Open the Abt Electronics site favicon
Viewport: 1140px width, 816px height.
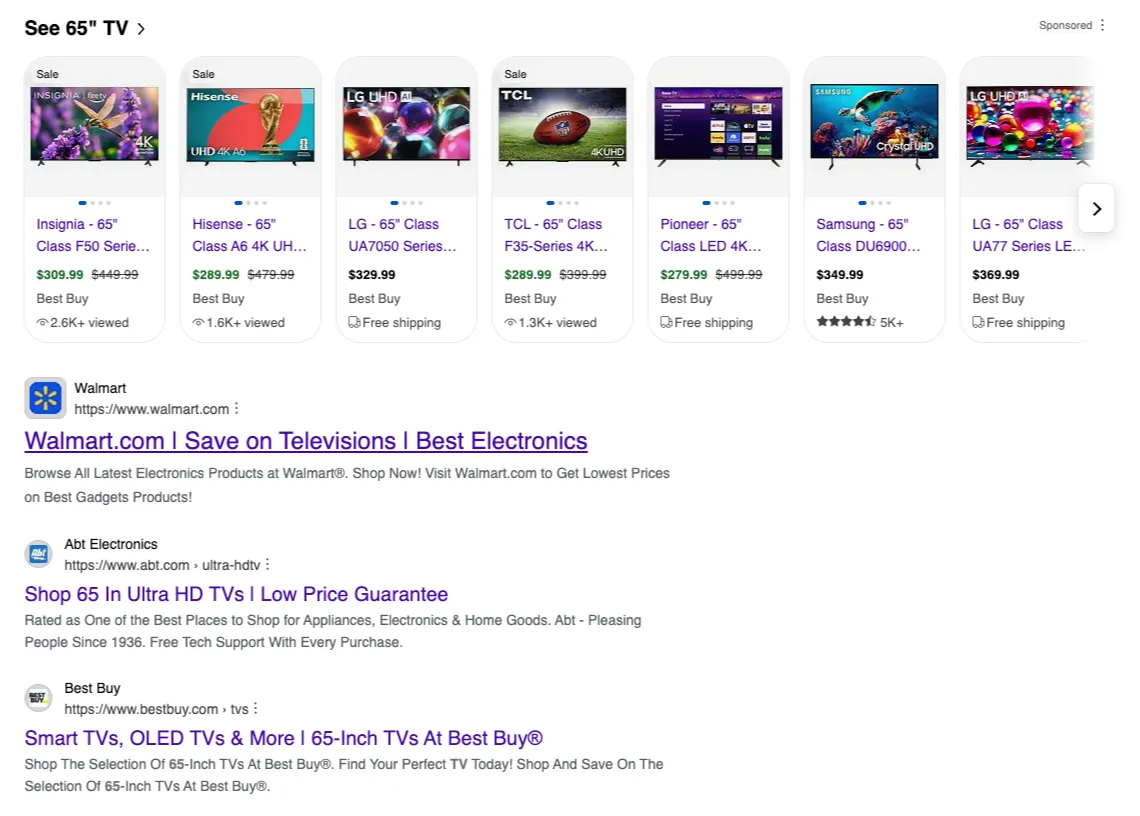39,554
